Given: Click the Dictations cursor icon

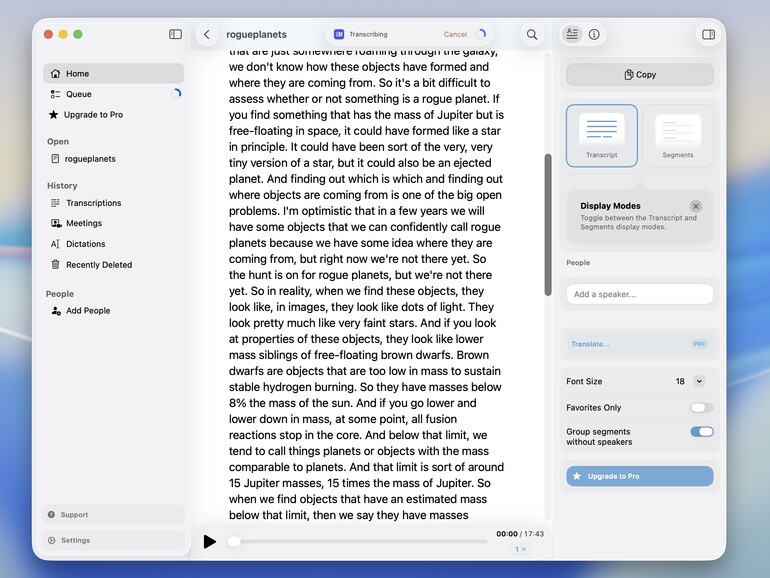Looking at the screenshot, I should [x=55, y=244].
